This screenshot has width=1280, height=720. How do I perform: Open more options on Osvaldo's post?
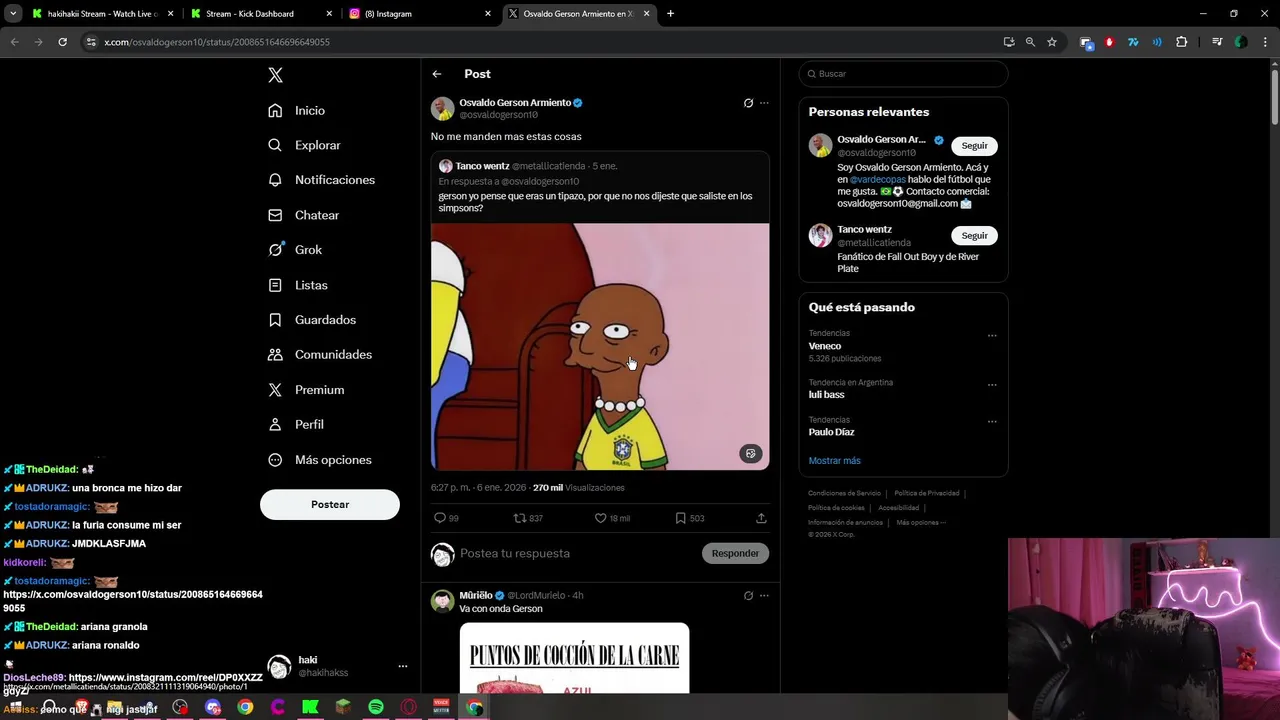click(x=764, y=103)
